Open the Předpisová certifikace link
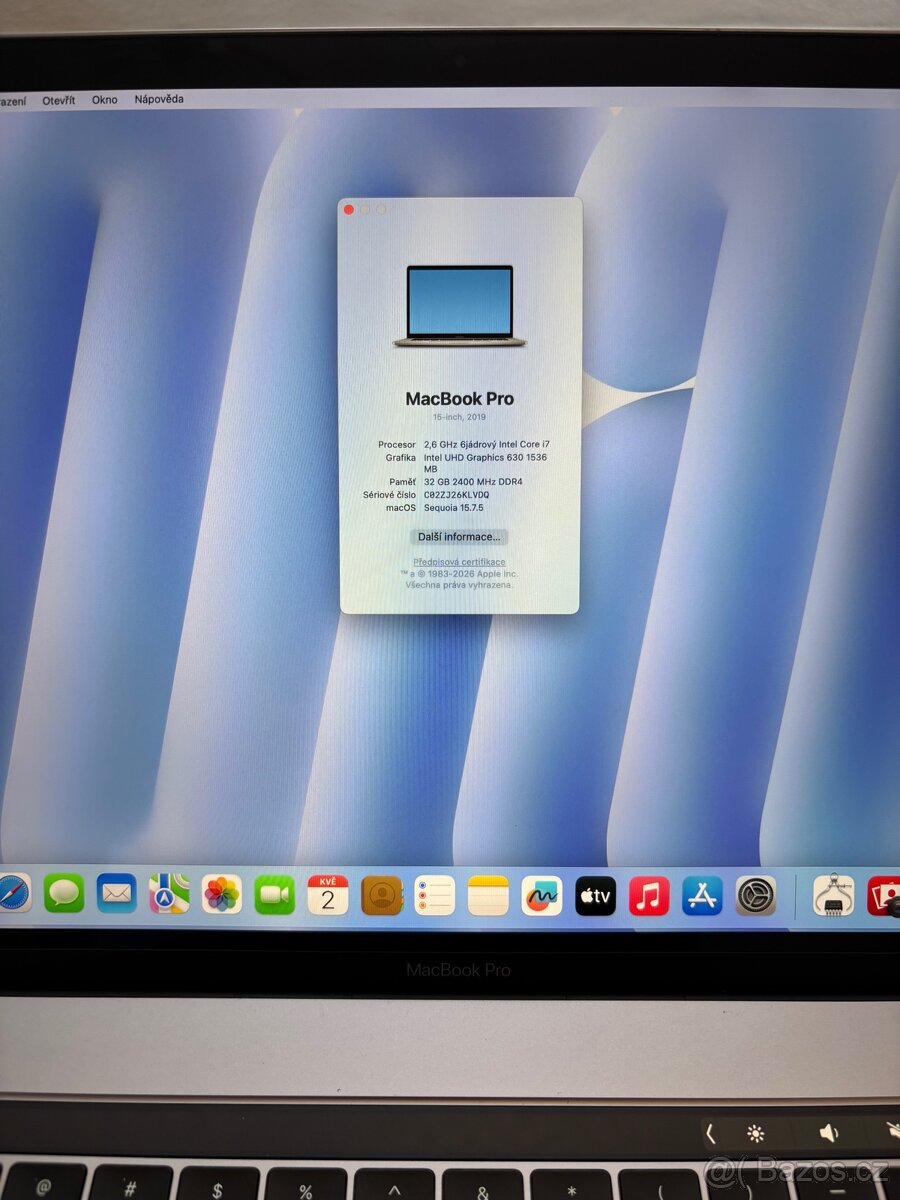The image size is (900, 1200). tap(459, 562)
